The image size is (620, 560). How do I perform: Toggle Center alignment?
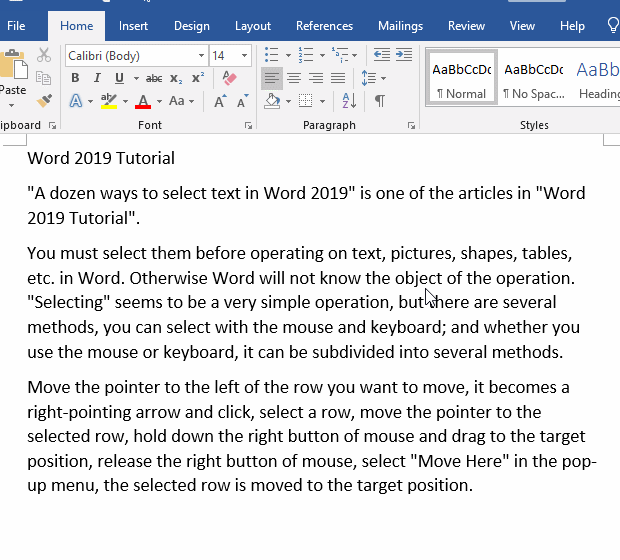click(x=294, y=78)
